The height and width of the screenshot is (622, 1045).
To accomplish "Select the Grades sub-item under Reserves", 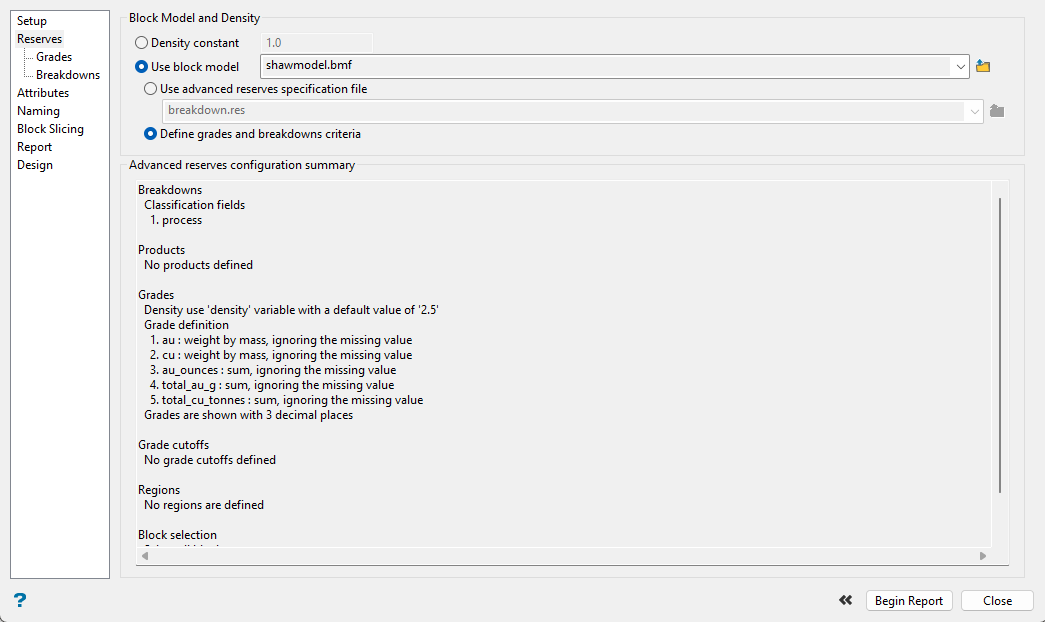I will pyautogui.click(x=54, y=57).
